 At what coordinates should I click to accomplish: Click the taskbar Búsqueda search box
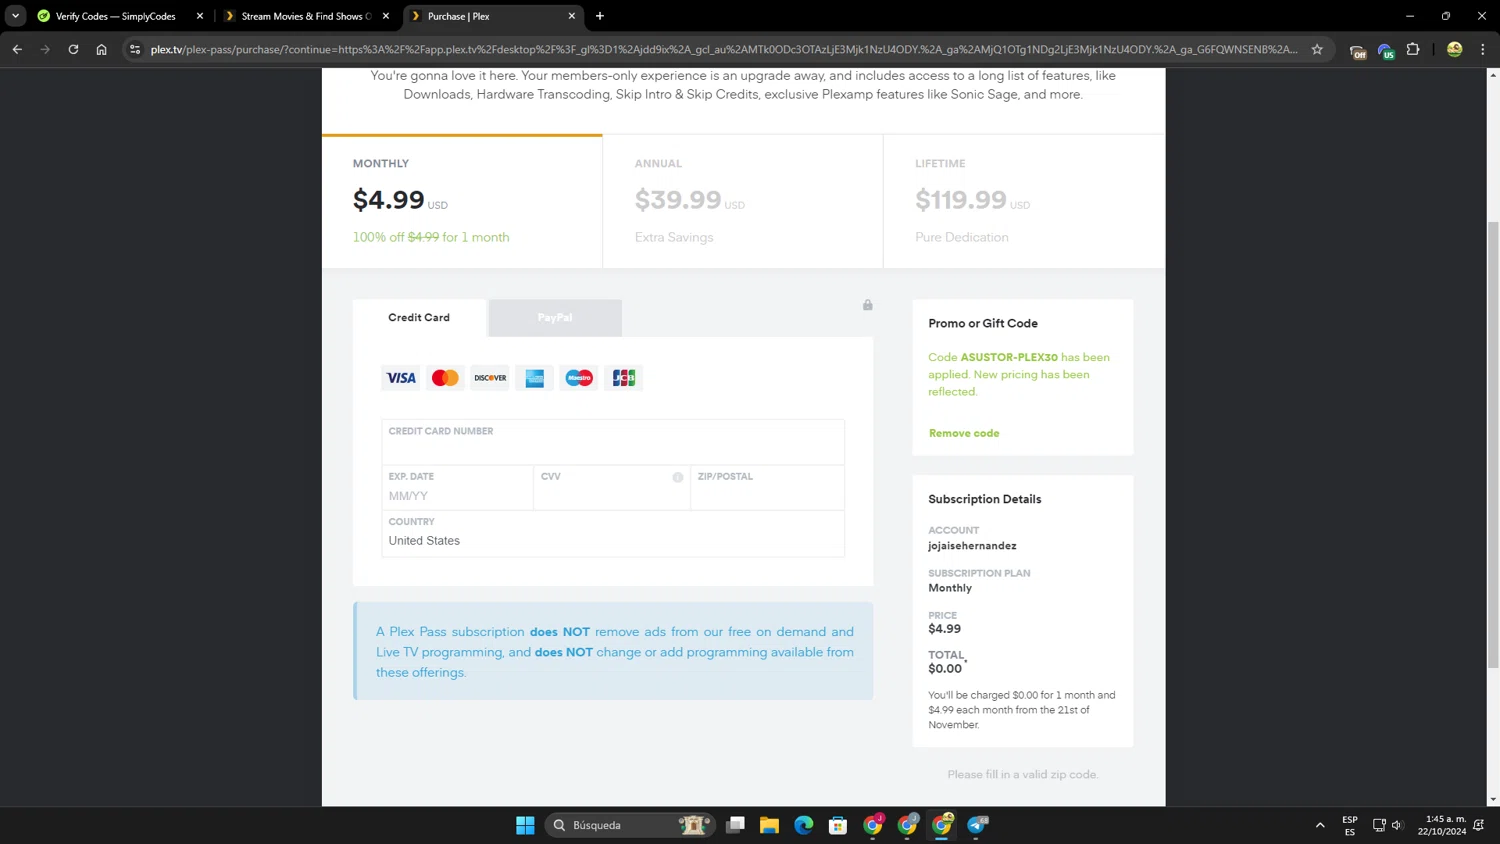point(630,825)
